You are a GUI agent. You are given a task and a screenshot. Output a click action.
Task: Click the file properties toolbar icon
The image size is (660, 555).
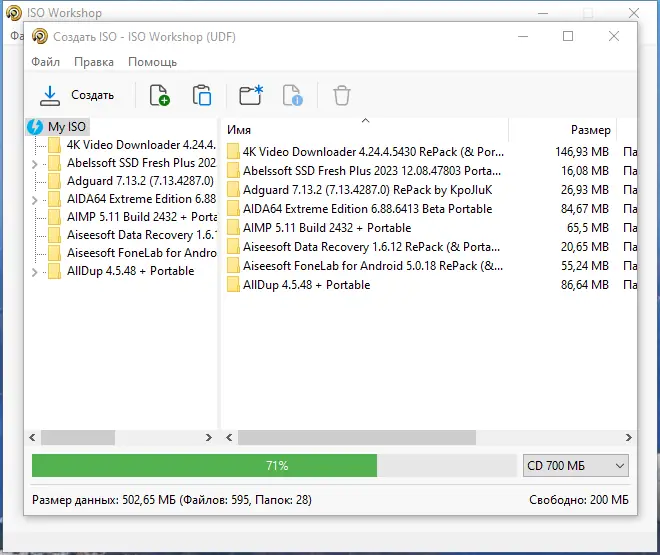click(x=293, y=95)
